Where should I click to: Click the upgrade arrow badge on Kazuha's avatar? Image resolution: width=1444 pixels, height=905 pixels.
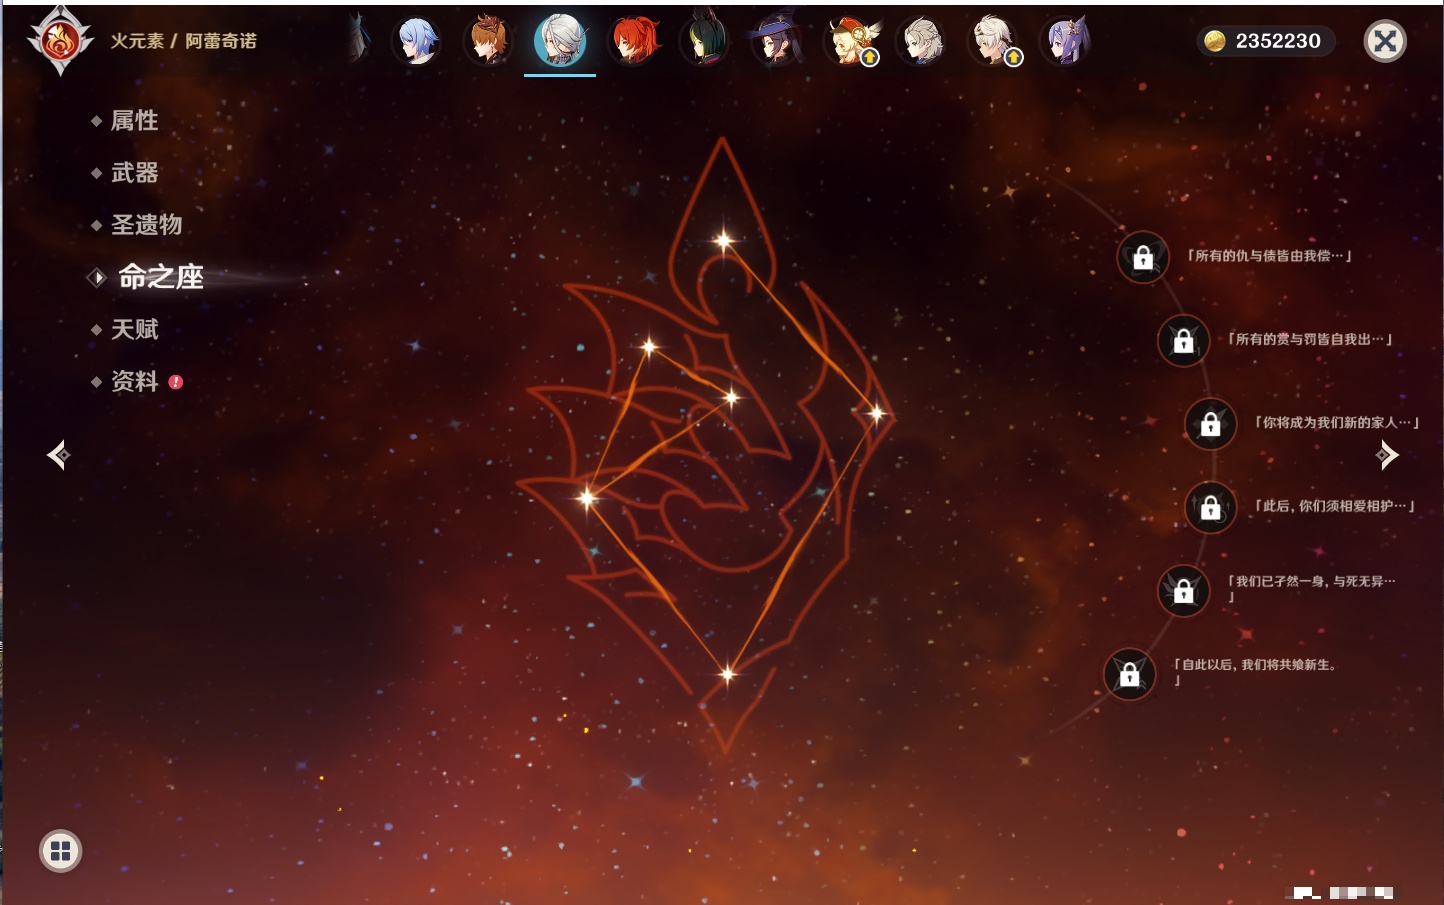(x=1014, y=58)
